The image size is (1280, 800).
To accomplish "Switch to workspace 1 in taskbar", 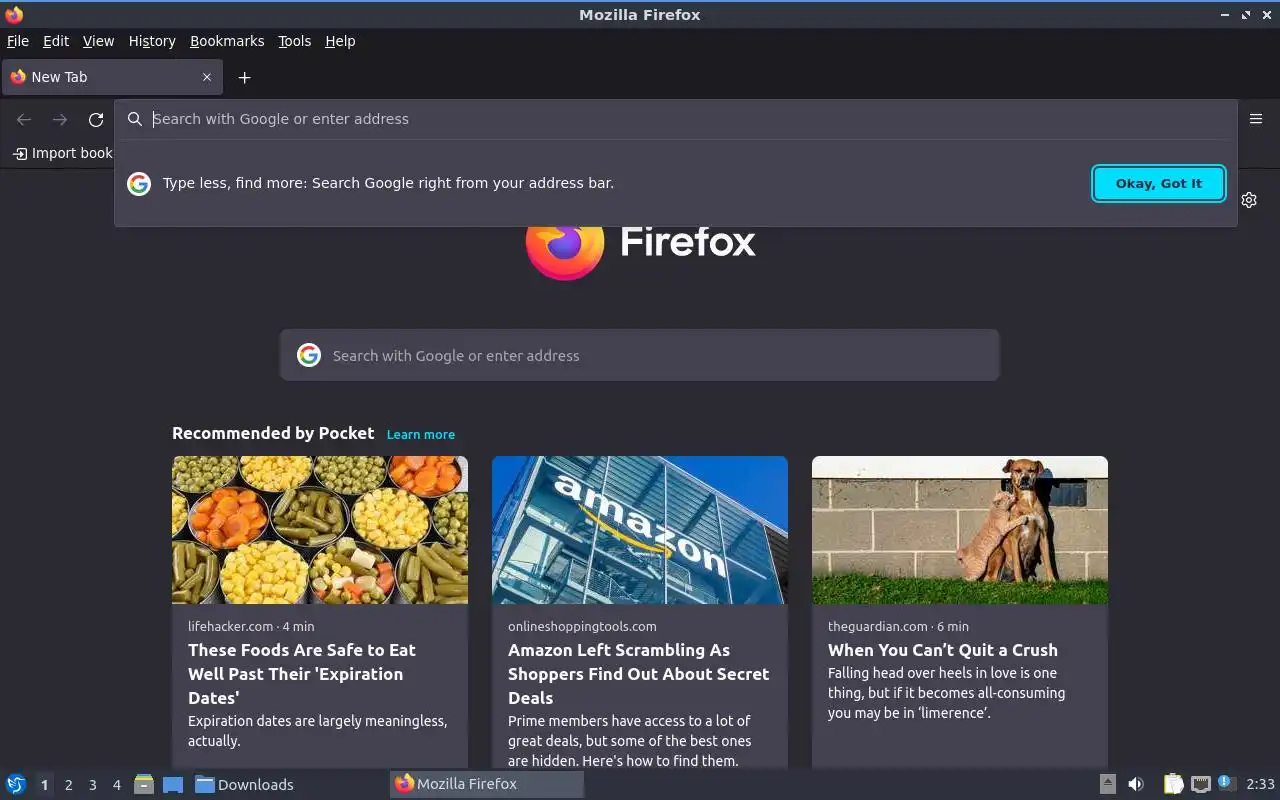I will point(44,785).
